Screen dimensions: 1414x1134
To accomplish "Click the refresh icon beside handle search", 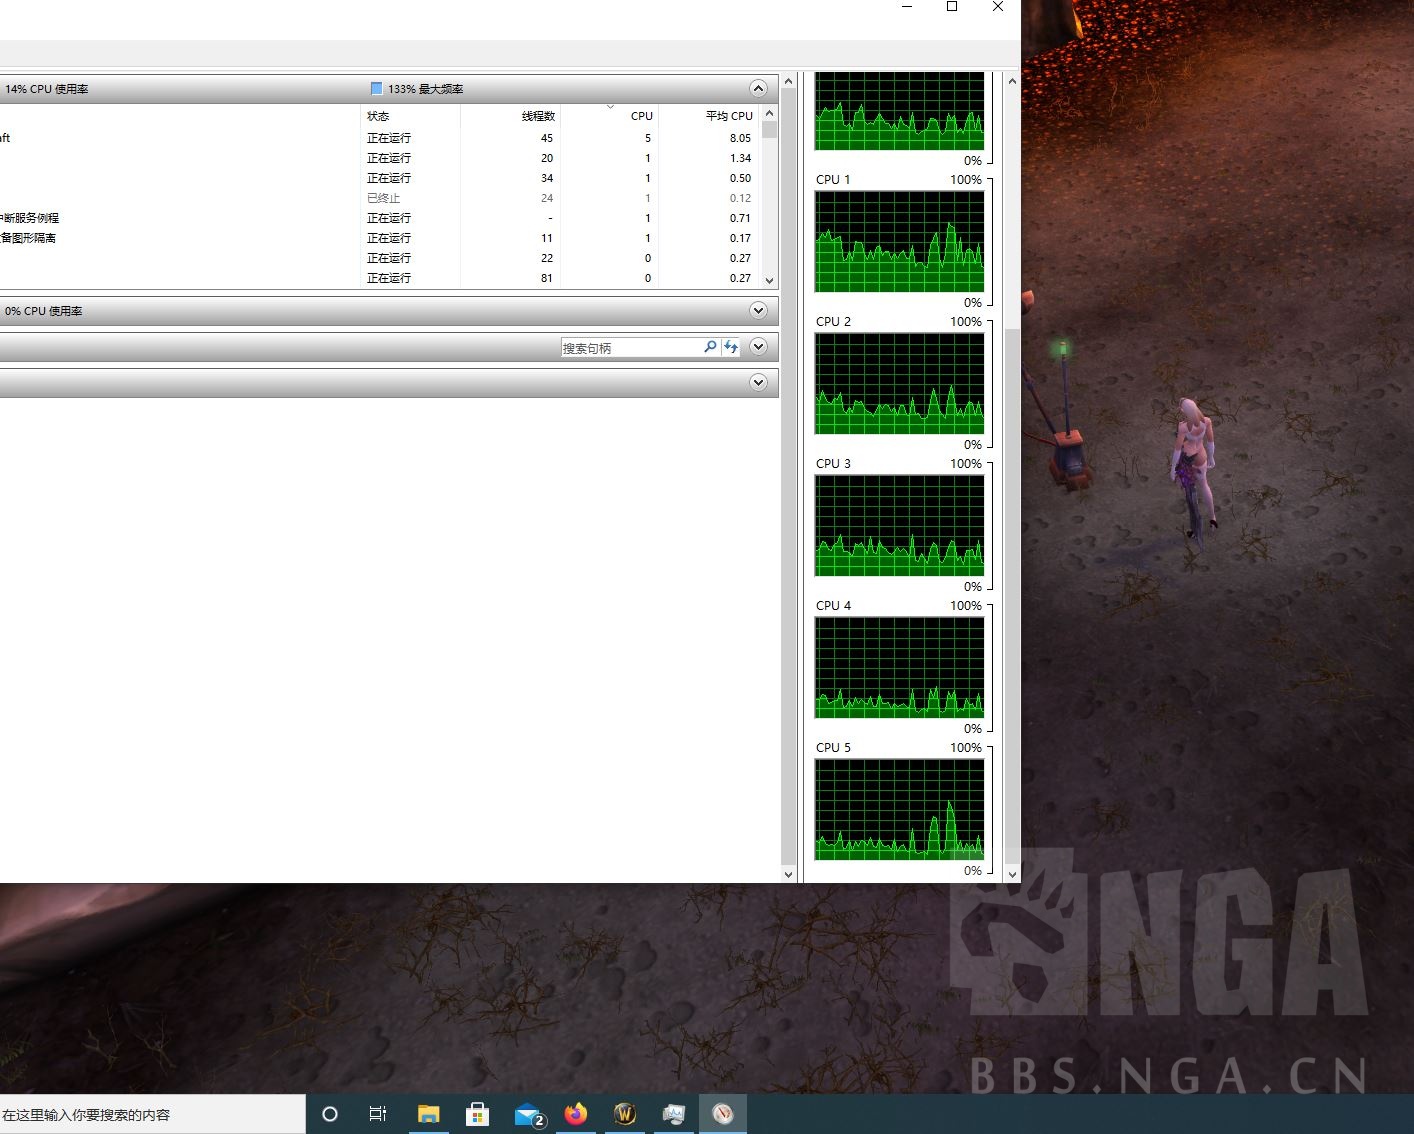I will coord(731,347).
